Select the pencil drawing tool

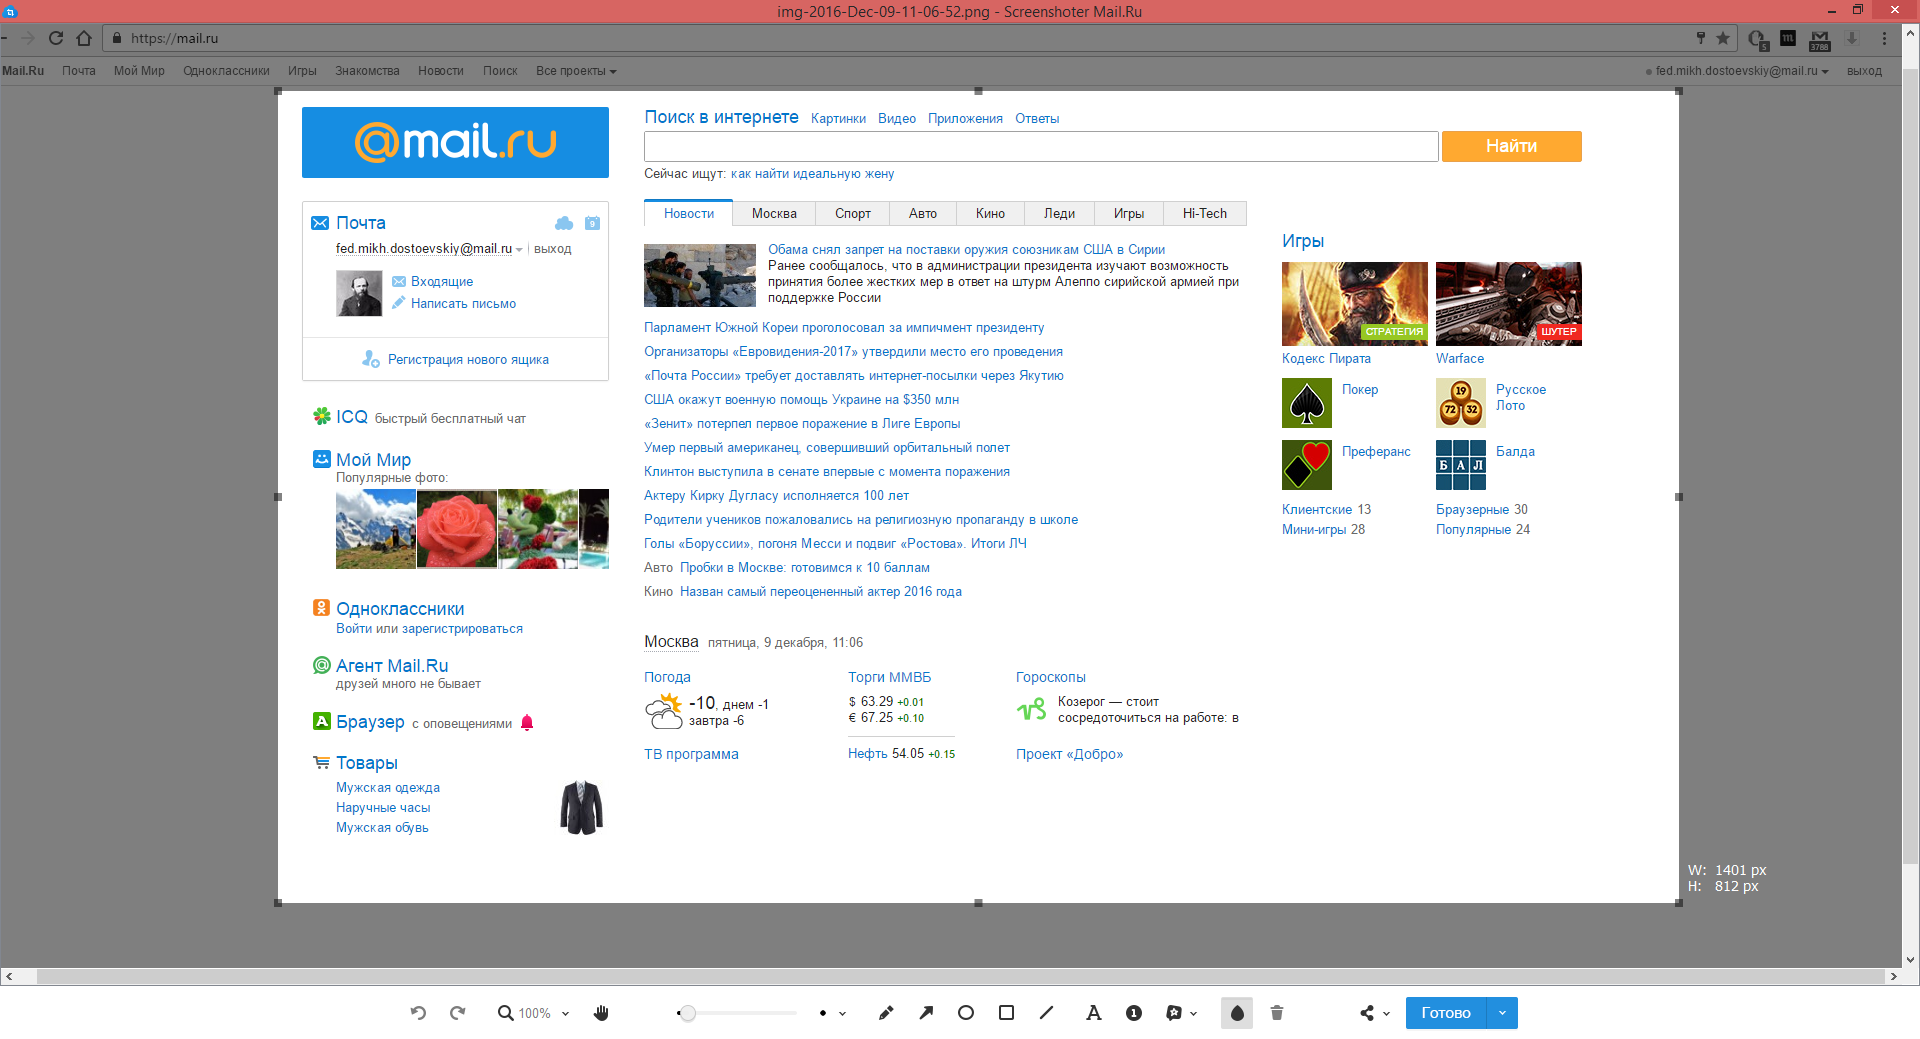[886, 1013]
